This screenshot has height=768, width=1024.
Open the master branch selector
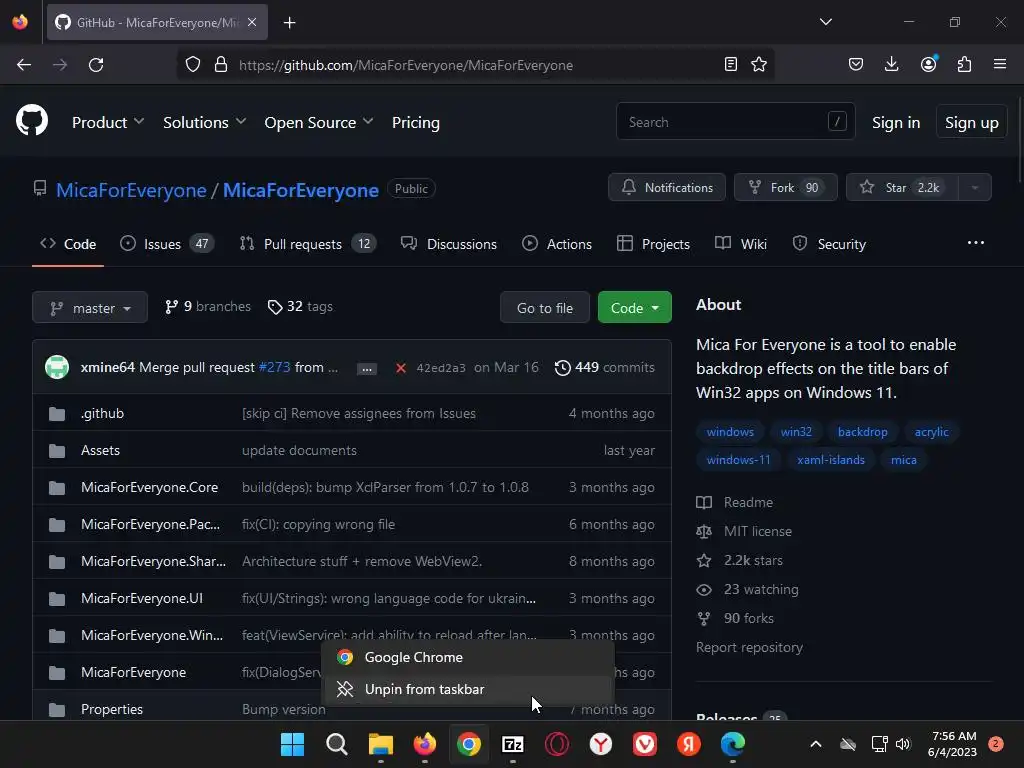tap(90, 308)
